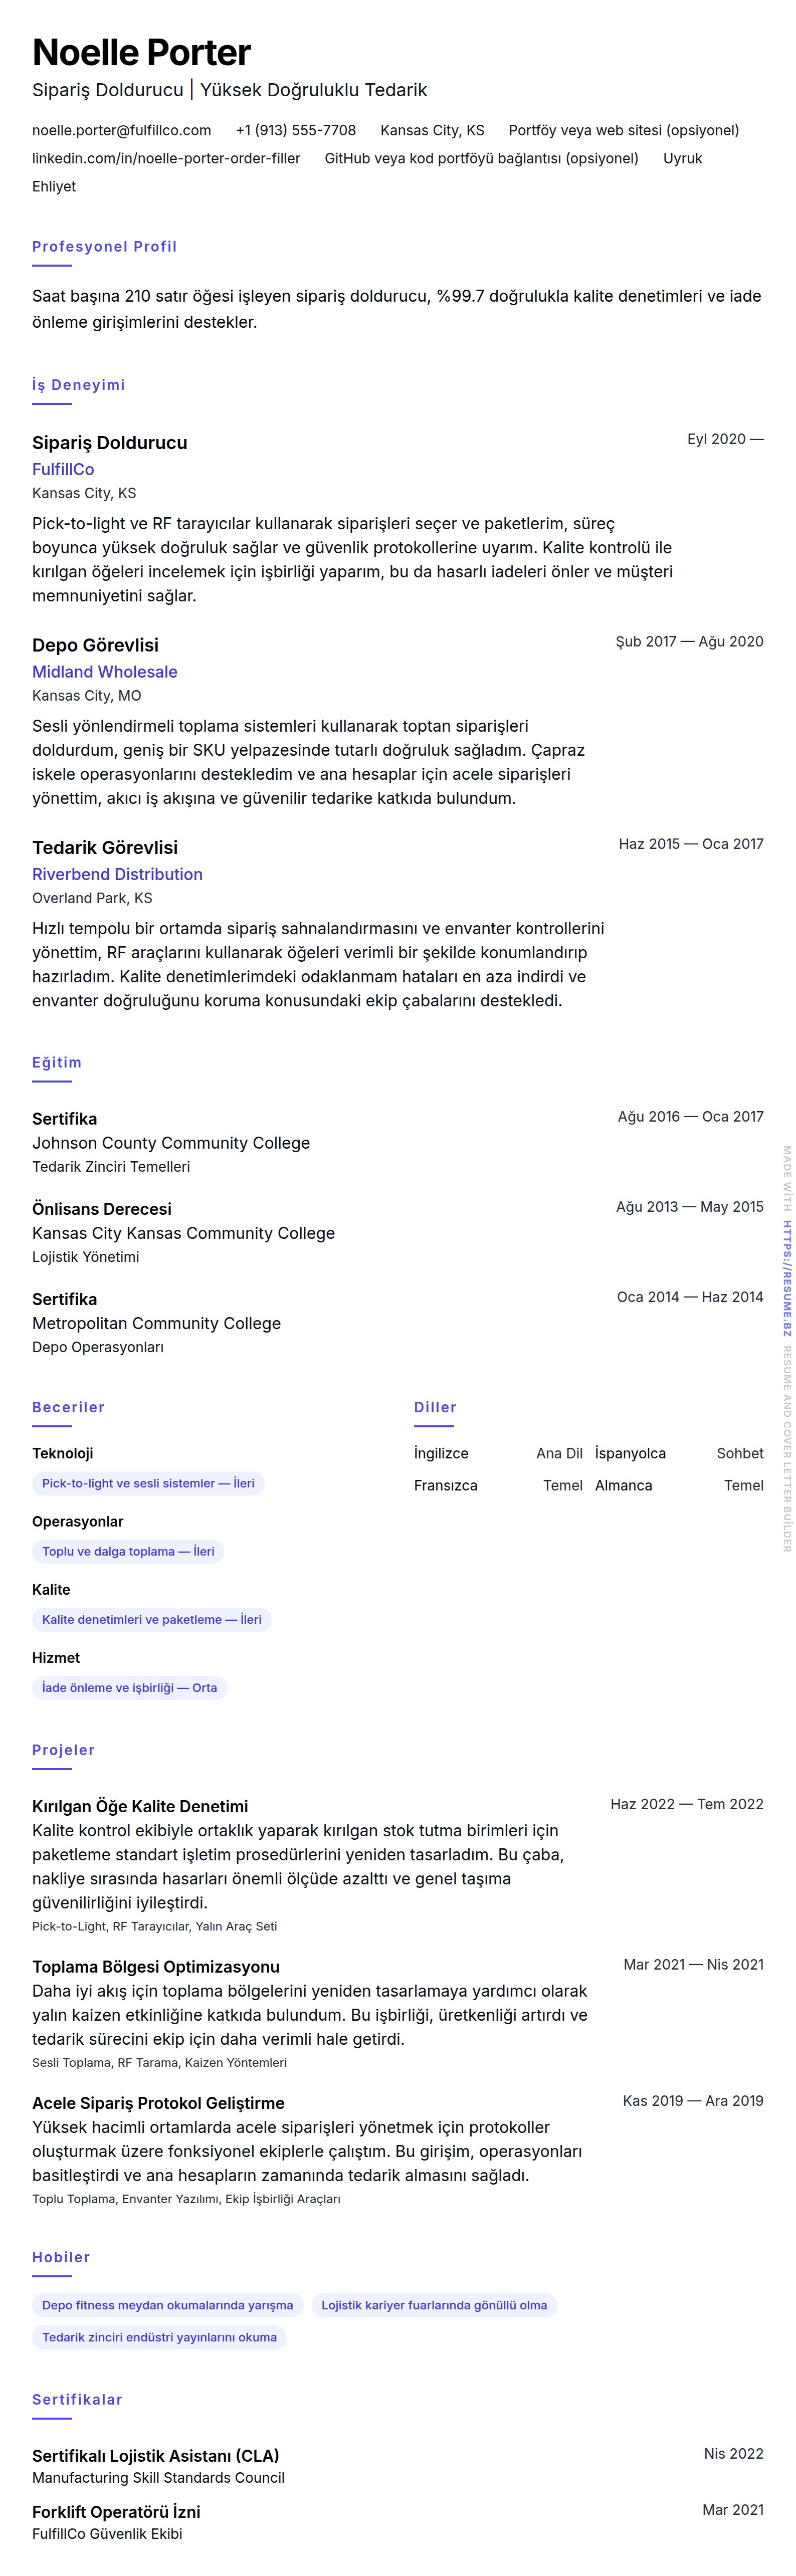Viewport: 796px width, 2576px height.
Task: Click the Lojistik kariyer fuarlarında hobby tag
Action: click(434, 2305)
